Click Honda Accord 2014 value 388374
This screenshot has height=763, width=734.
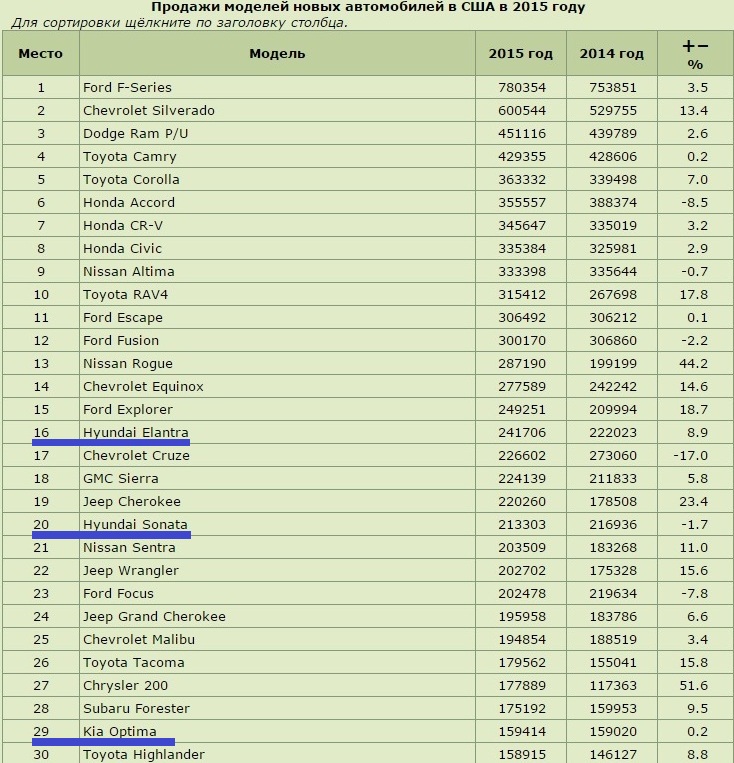click(613, 202)
